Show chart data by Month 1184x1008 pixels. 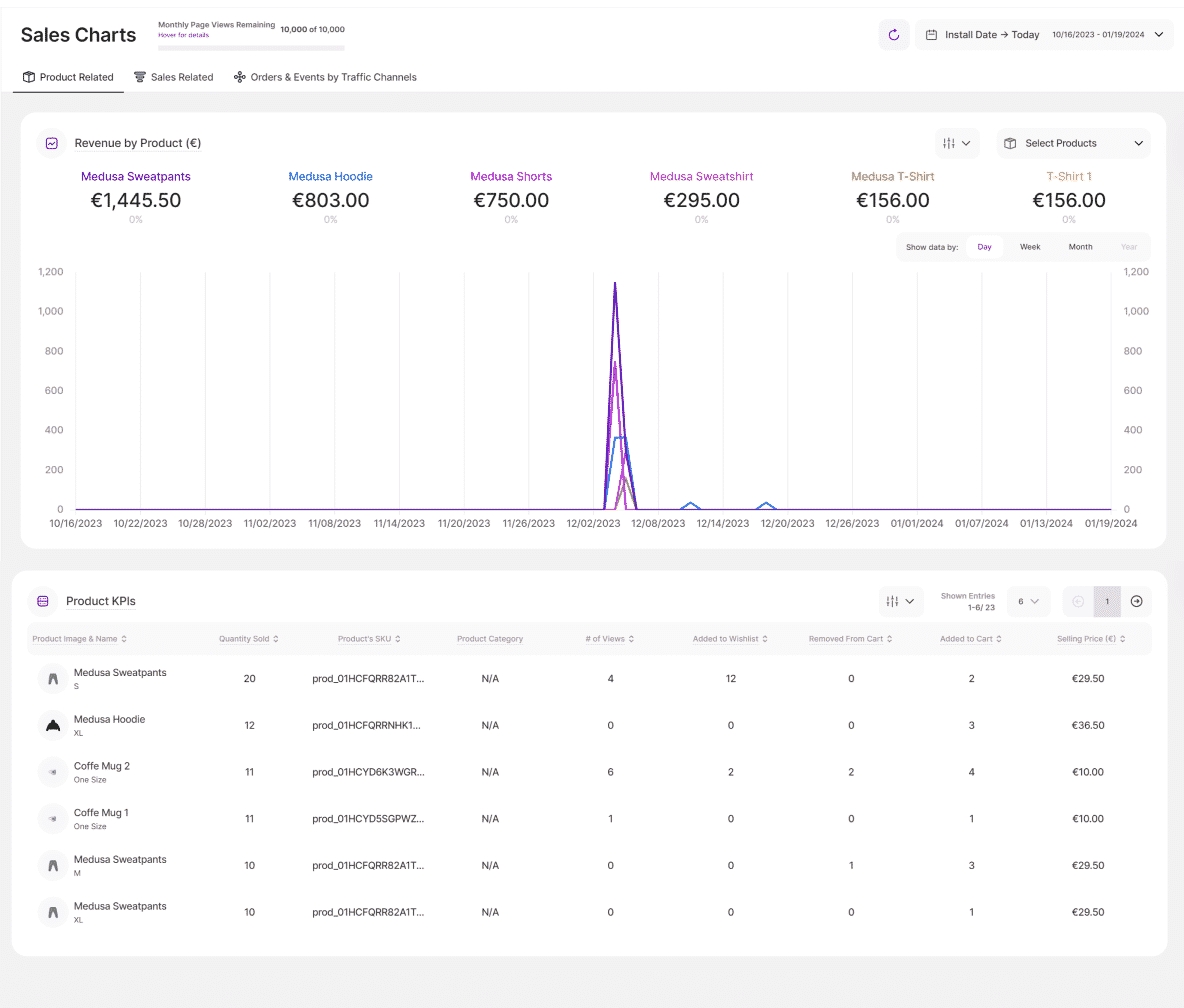coord(1080,247)
